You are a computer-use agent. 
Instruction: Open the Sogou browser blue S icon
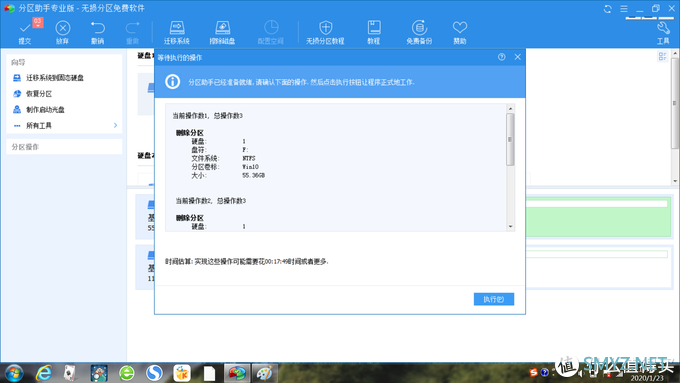tap(154, 373)
